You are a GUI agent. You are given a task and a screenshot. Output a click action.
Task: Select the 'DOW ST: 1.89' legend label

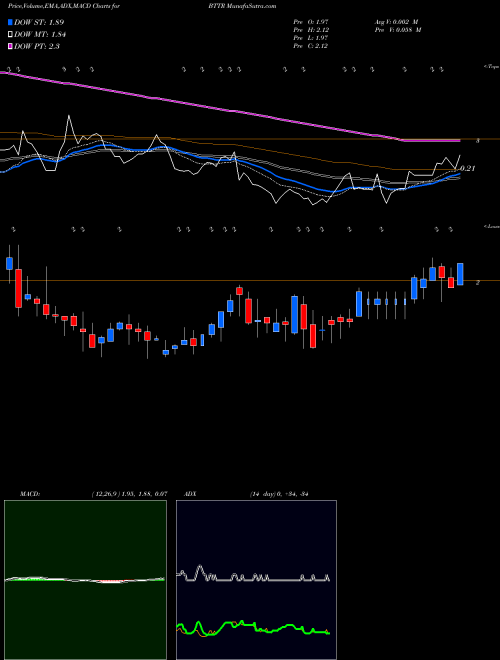point(39,22)
